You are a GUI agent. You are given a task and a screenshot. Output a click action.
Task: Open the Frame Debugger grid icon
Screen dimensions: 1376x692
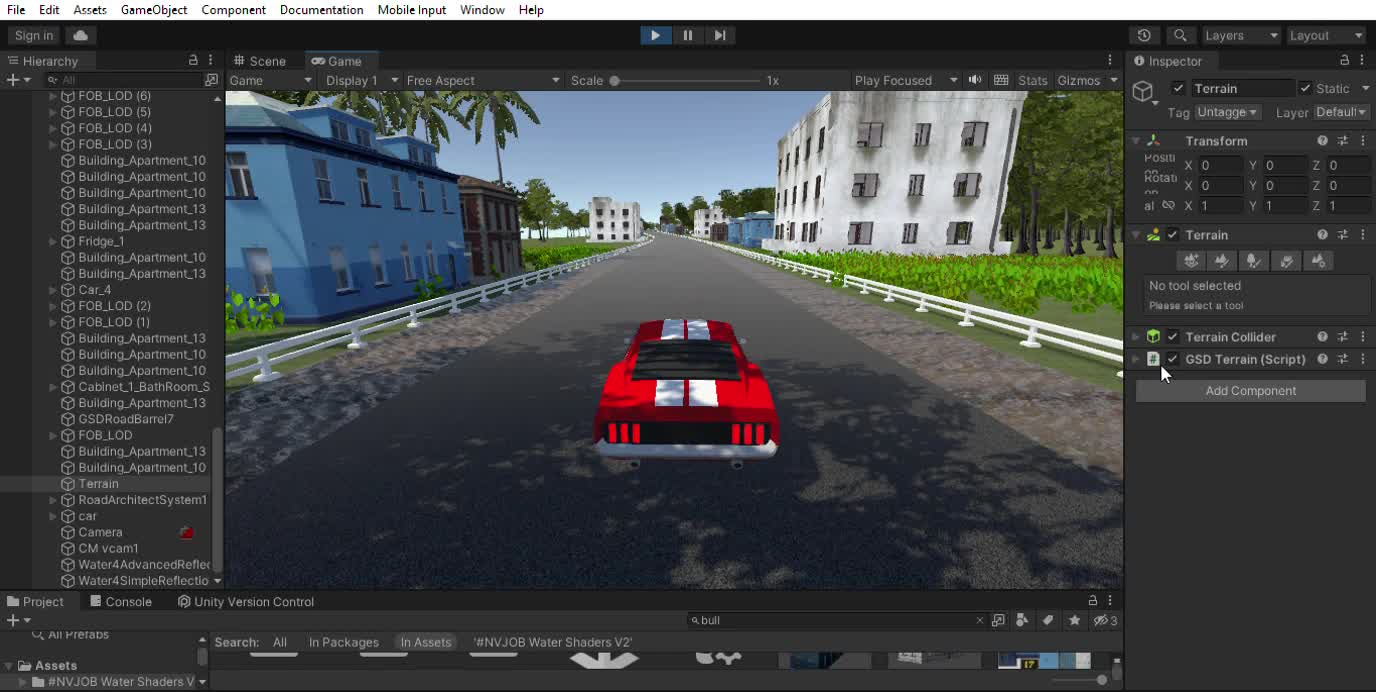coord(1000,80)
